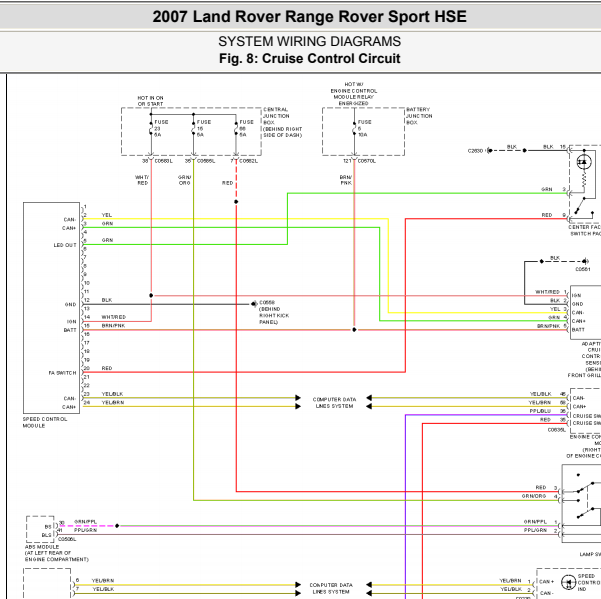Image resolution: width=601 pixels, height=599 pixels.
Task: Click YEL/BRN wire label at pin 24
Action: (113, 402)
